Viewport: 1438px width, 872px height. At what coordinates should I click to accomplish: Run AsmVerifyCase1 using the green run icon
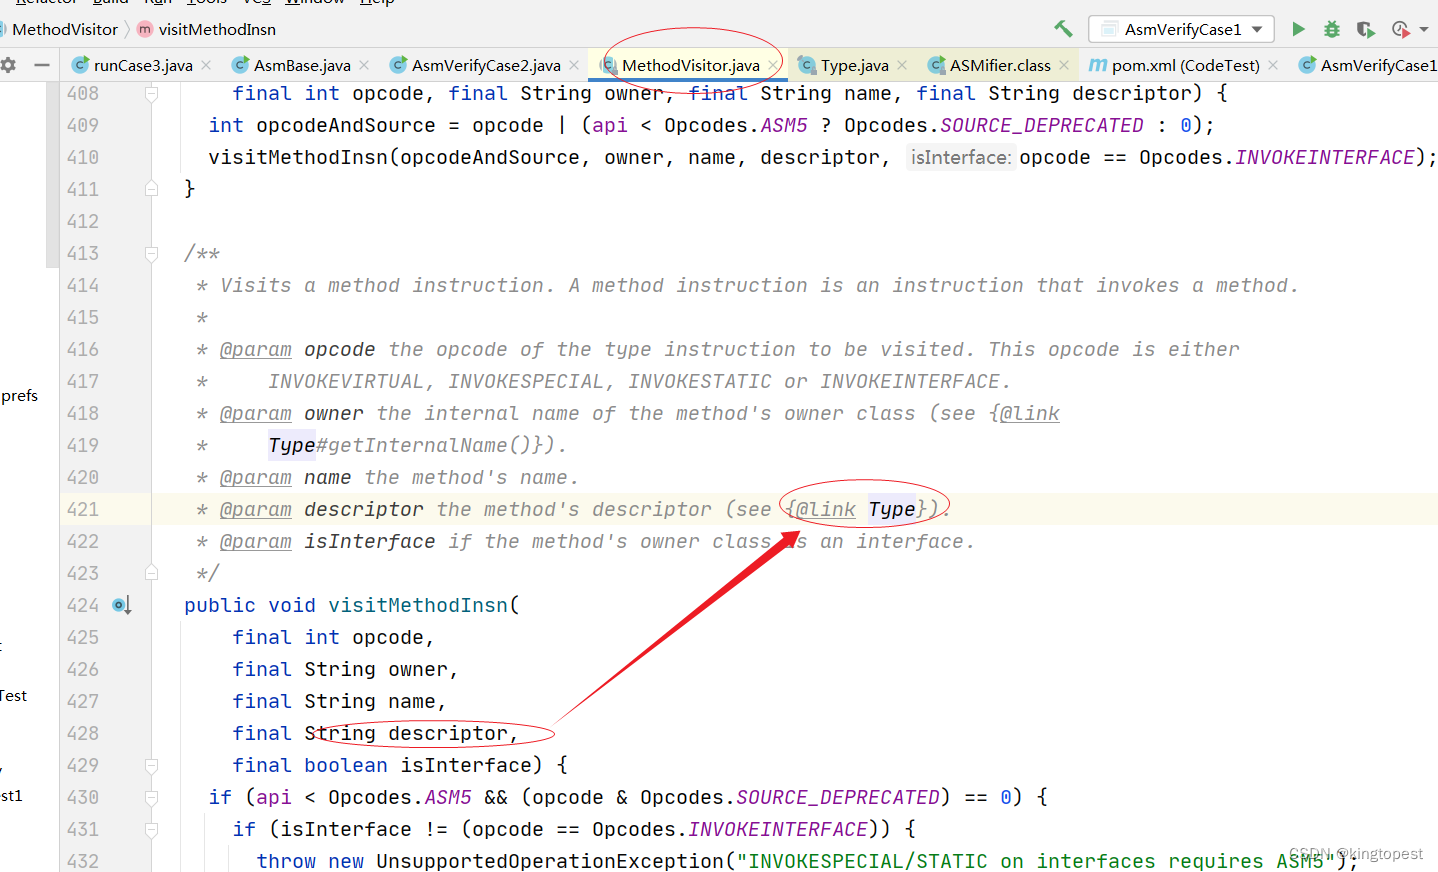pyautogui.click(x=1298, y=28)
